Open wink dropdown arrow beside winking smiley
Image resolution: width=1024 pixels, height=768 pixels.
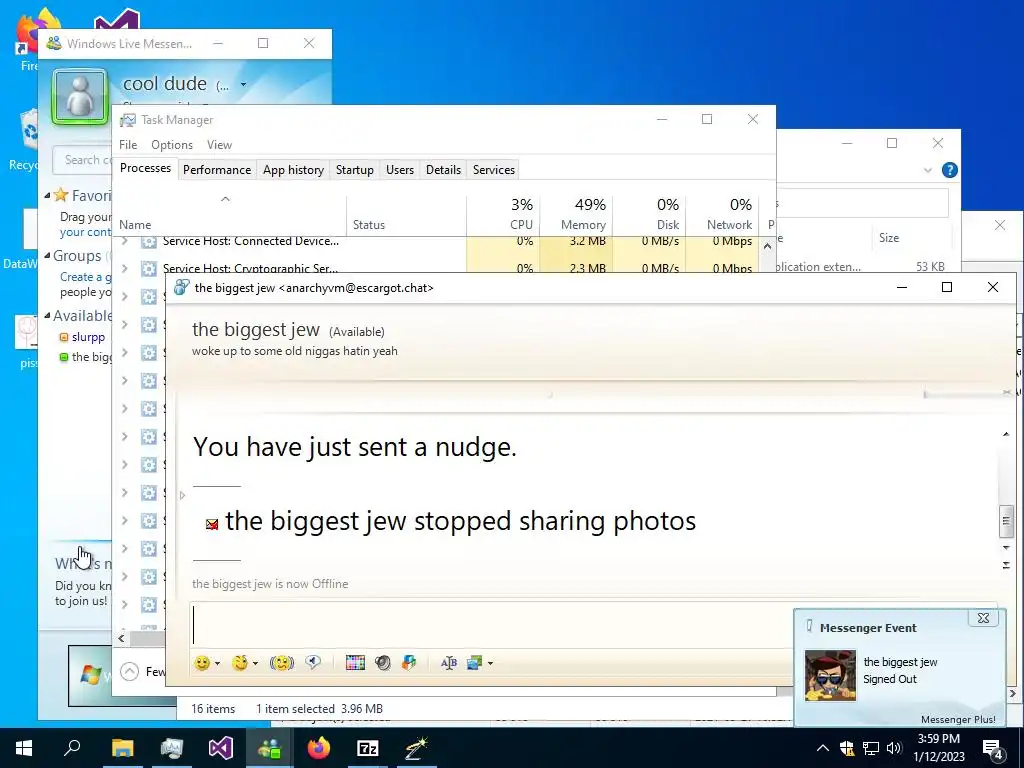coord(255,664)
